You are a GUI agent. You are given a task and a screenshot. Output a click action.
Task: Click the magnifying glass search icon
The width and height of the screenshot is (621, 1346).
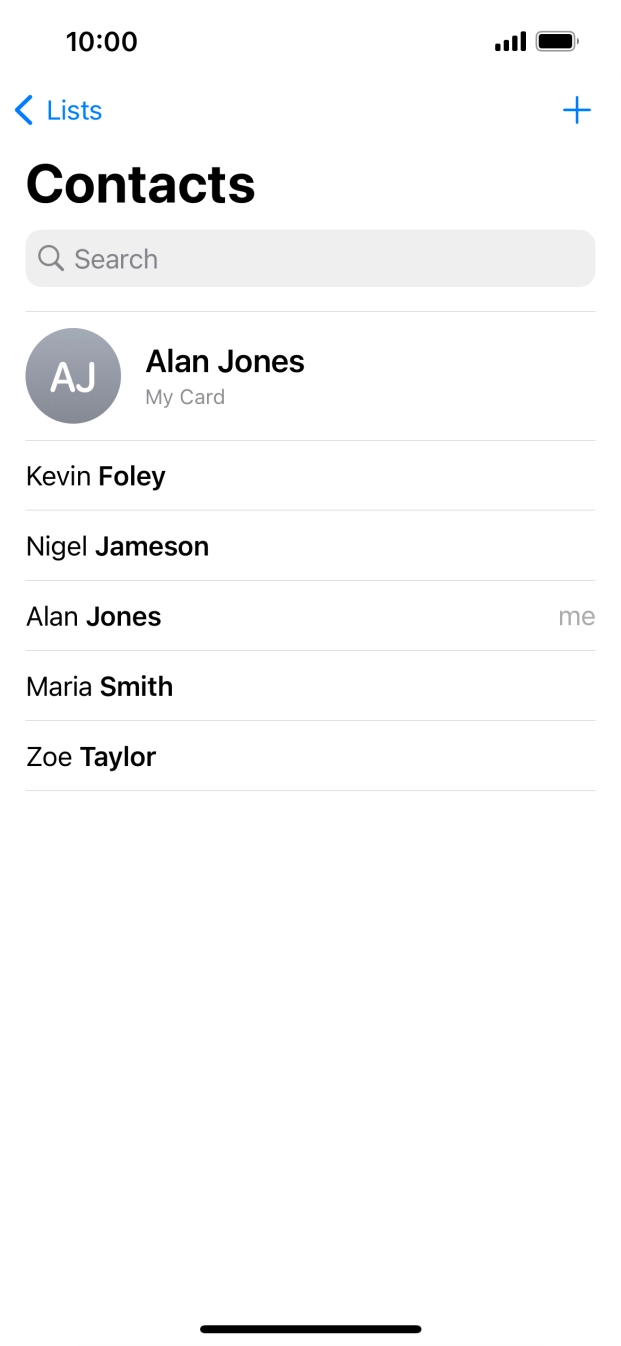coord(50,259)
